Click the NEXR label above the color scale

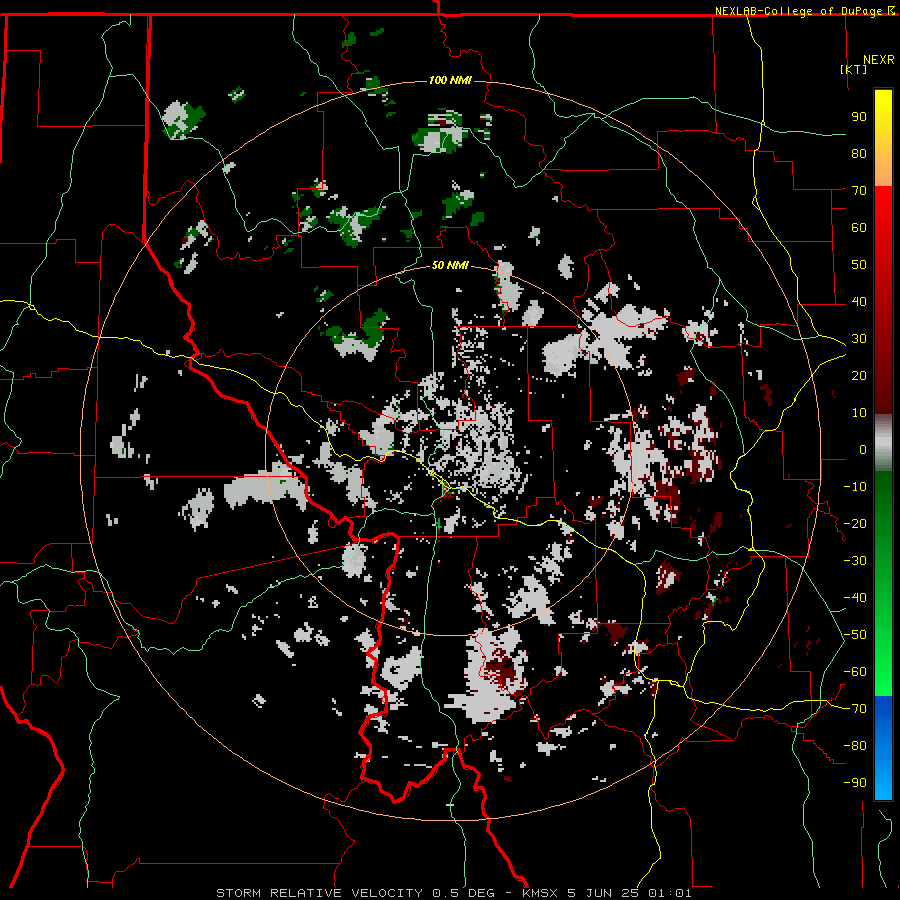tap(879, 60)
